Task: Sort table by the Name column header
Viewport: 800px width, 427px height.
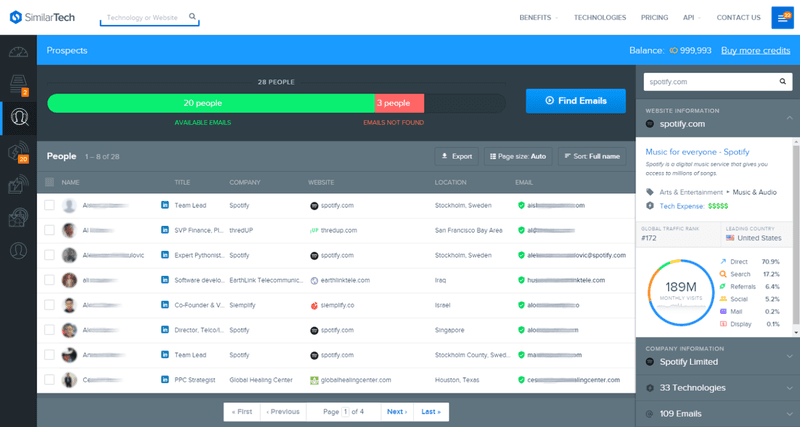Action: (70, 182)
